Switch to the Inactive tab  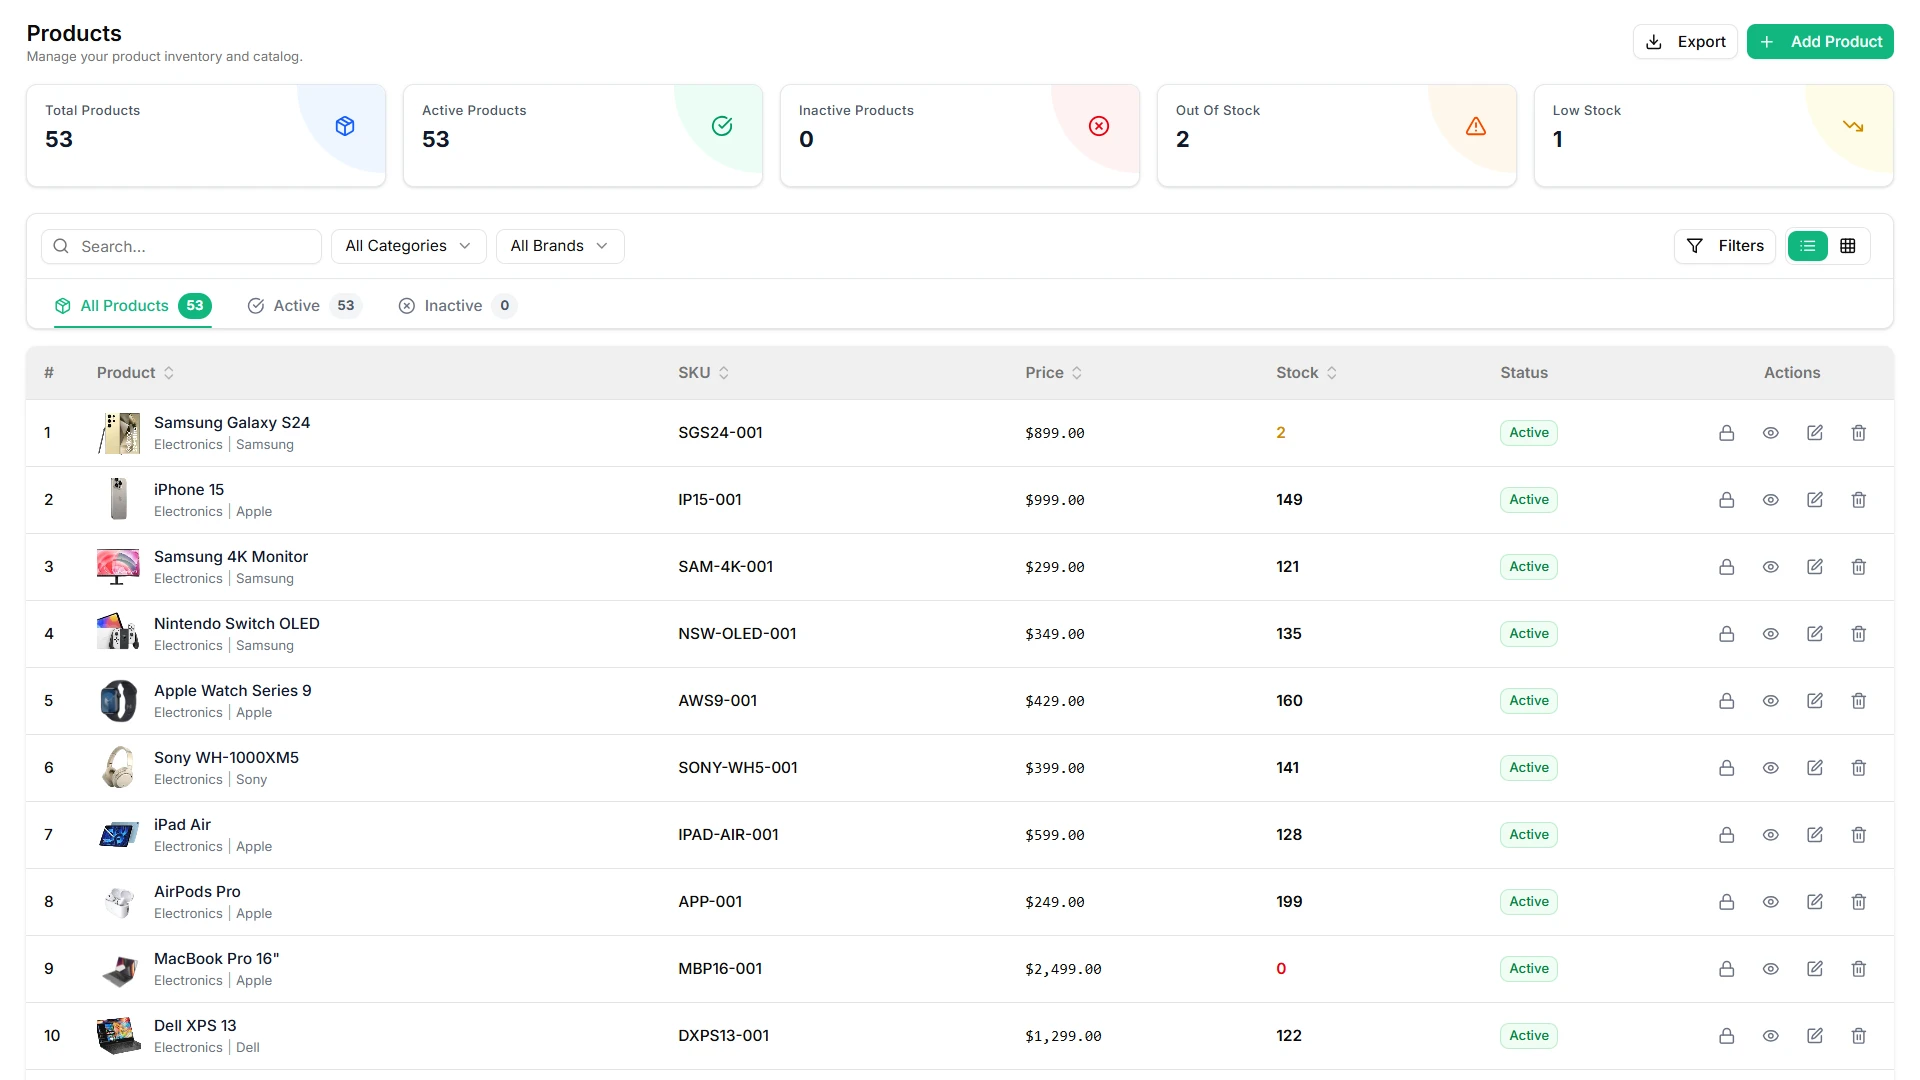click(456, 306)
